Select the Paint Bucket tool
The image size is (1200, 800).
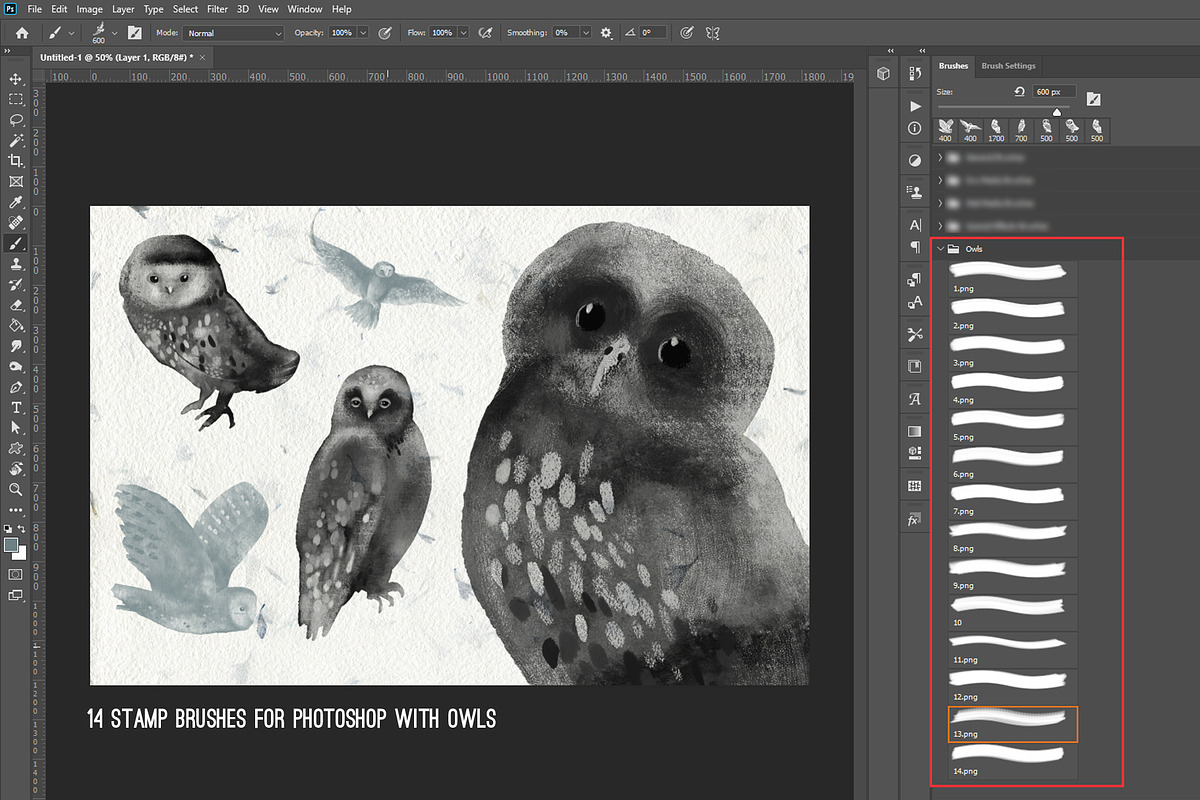pyautogui.click(x=16, y=325)
